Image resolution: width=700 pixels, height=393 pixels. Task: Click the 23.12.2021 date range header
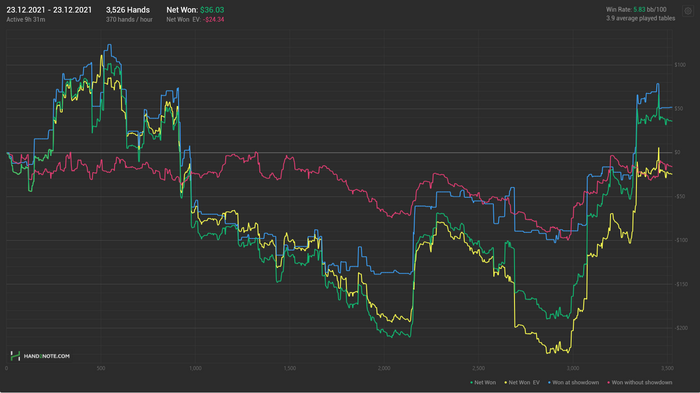tap(49, 10)
